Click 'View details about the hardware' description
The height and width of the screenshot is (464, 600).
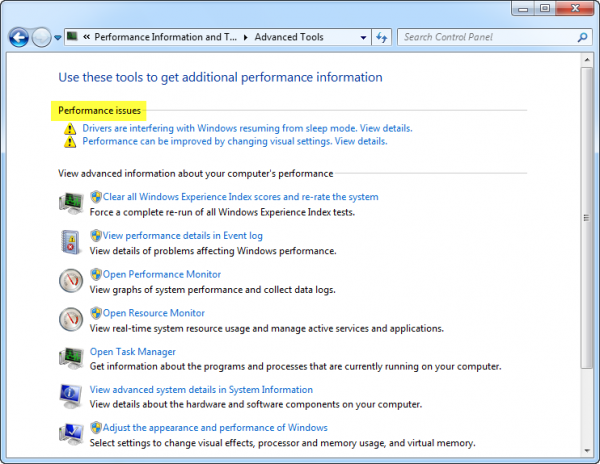point(256,404)
